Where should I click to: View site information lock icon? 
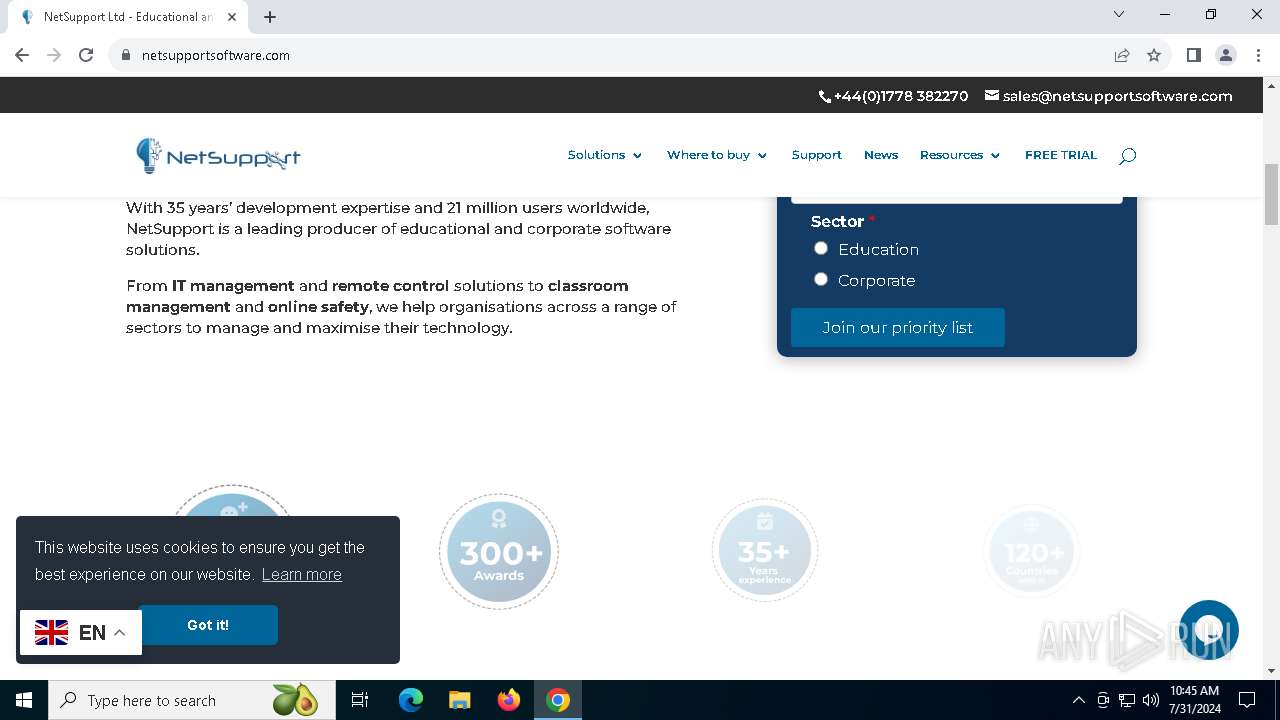(126, 55)
